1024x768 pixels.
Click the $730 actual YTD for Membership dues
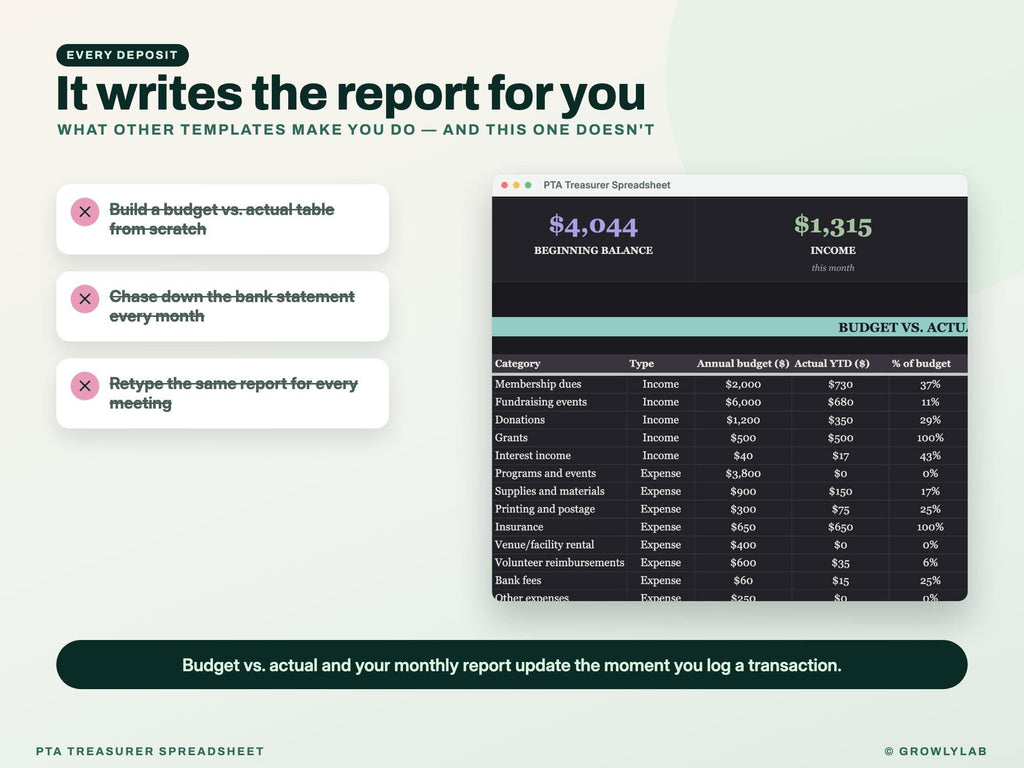[x=840, y=384]
